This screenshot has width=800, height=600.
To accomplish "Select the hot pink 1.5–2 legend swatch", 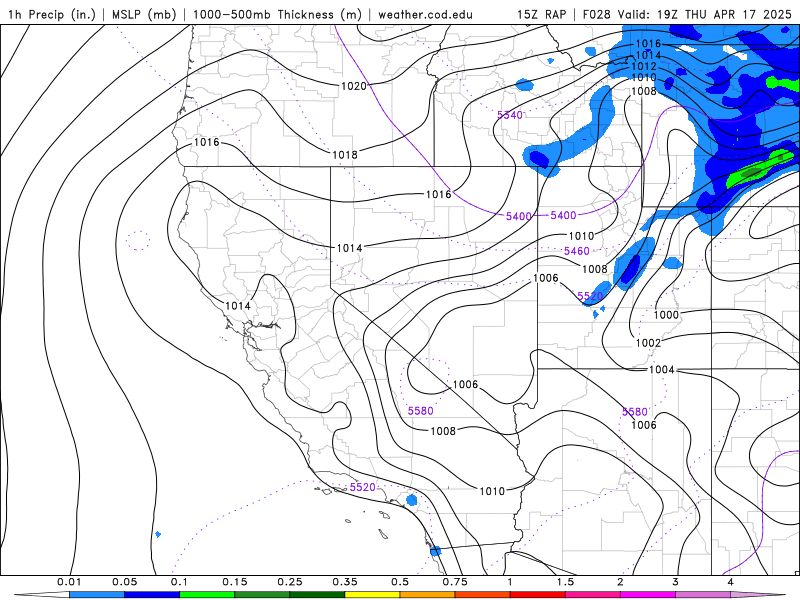I will (x=593, y=595).
